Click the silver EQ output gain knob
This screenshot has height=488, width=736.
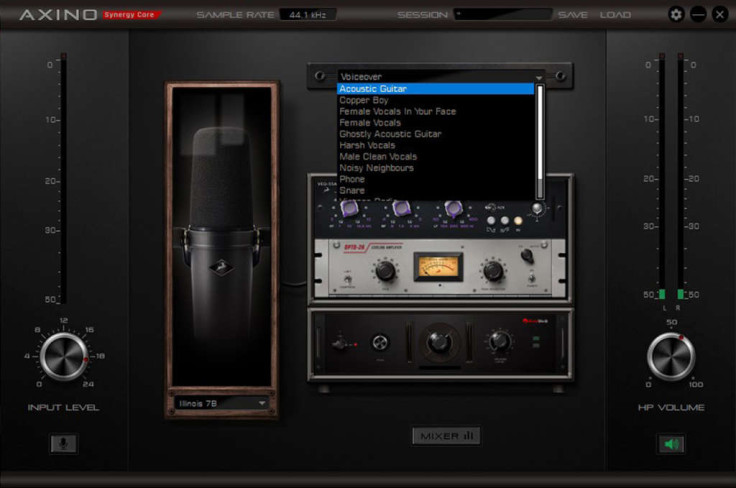coord(537,208)
